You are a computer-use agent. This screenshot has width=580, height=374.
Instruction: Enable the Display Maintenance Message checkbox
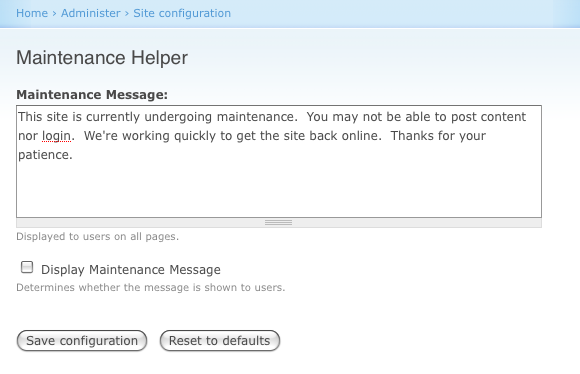27,267
